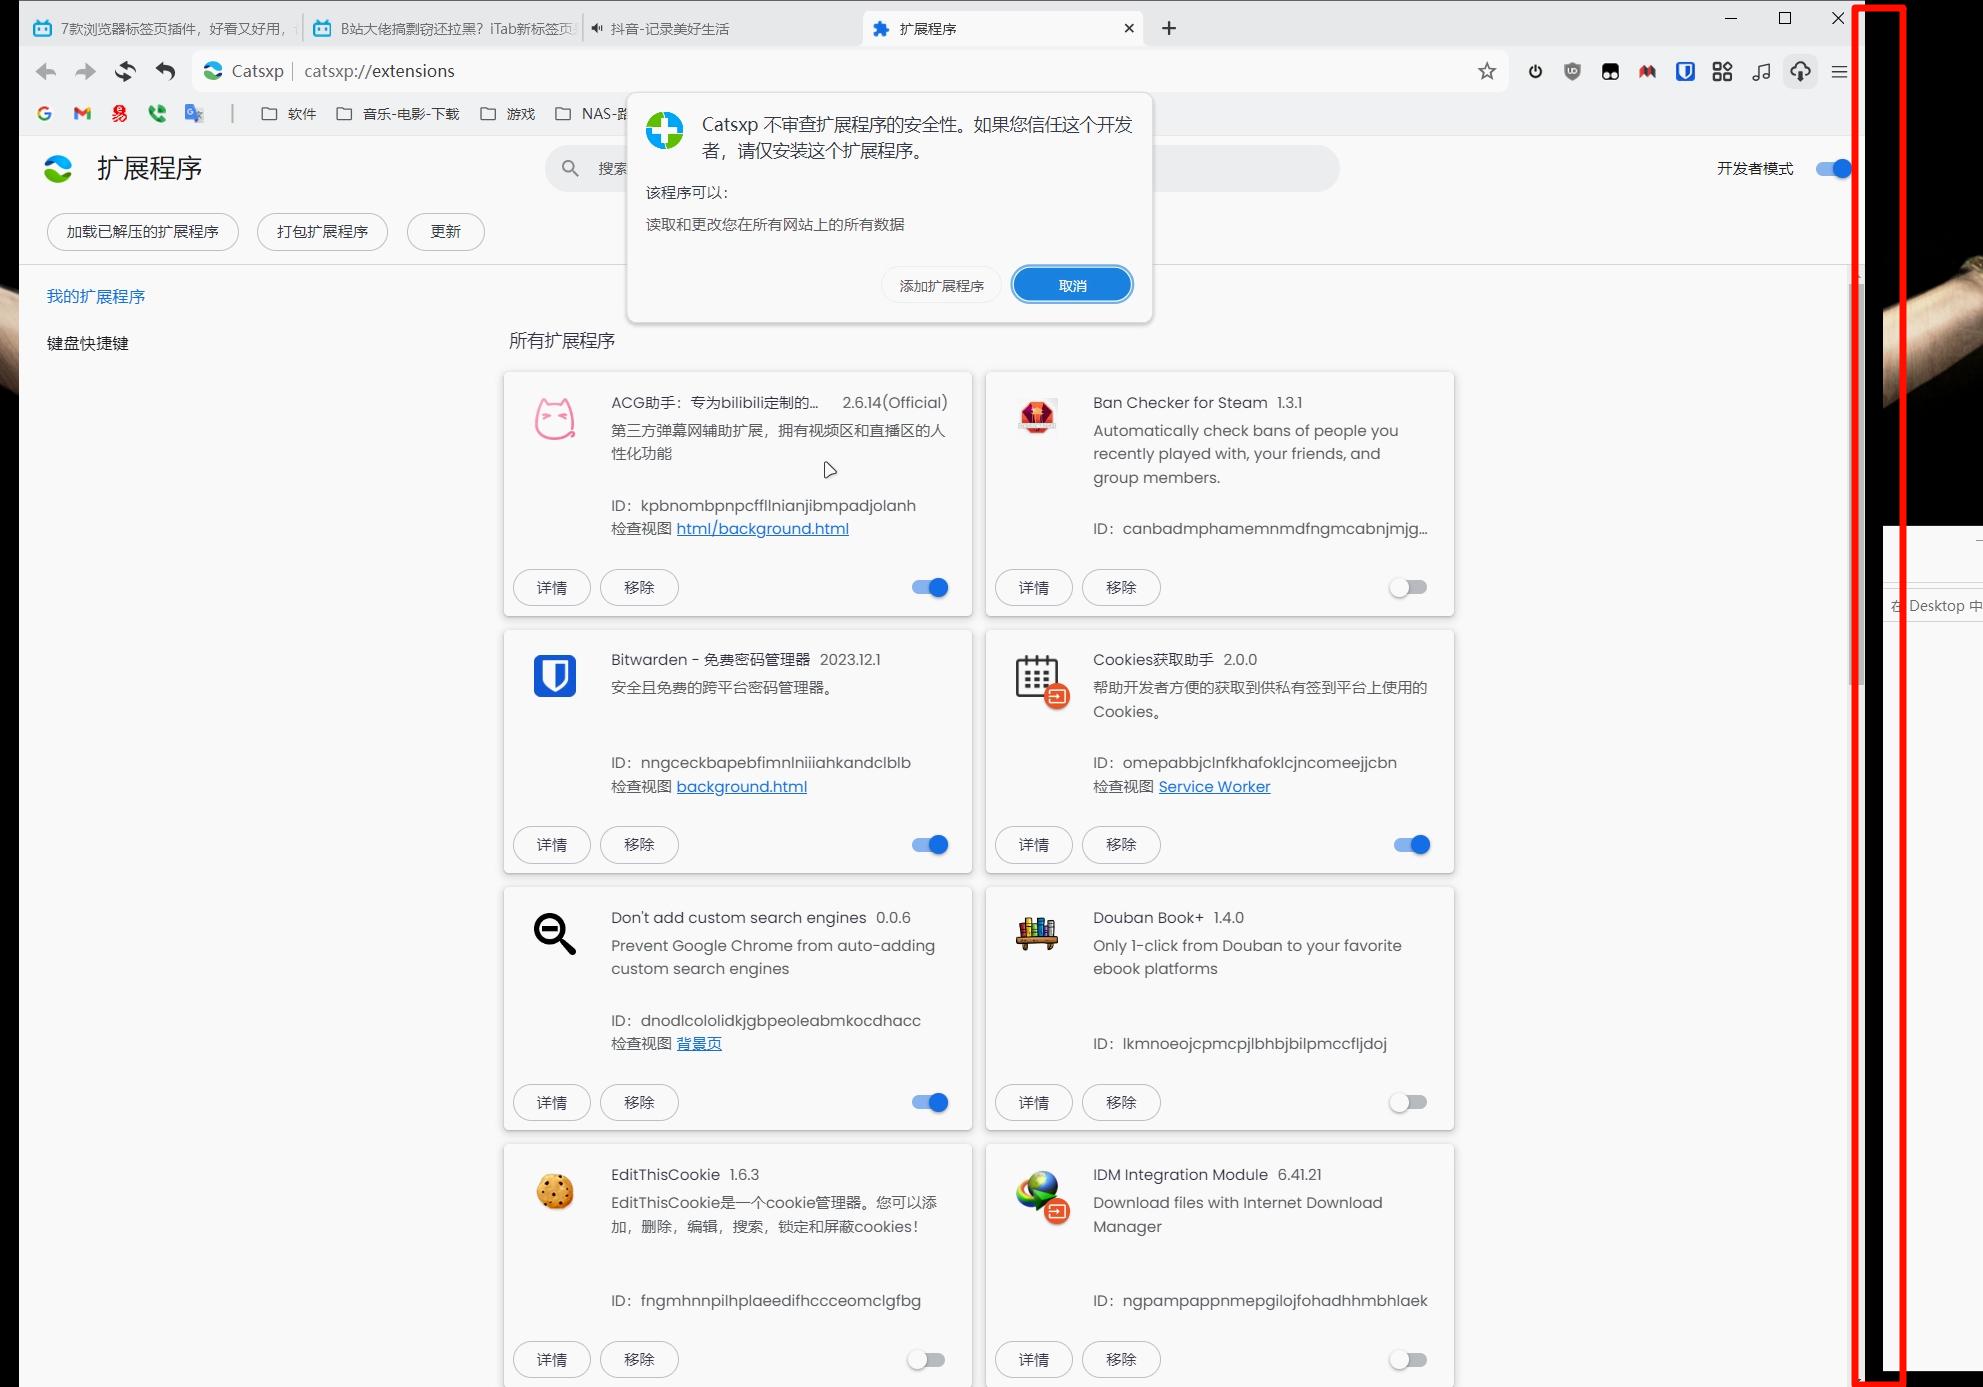This screenshot has height=1387, width=1983.
Task: Disable the ACG助手 extension toggle
Action: click(x=930, y=588)
